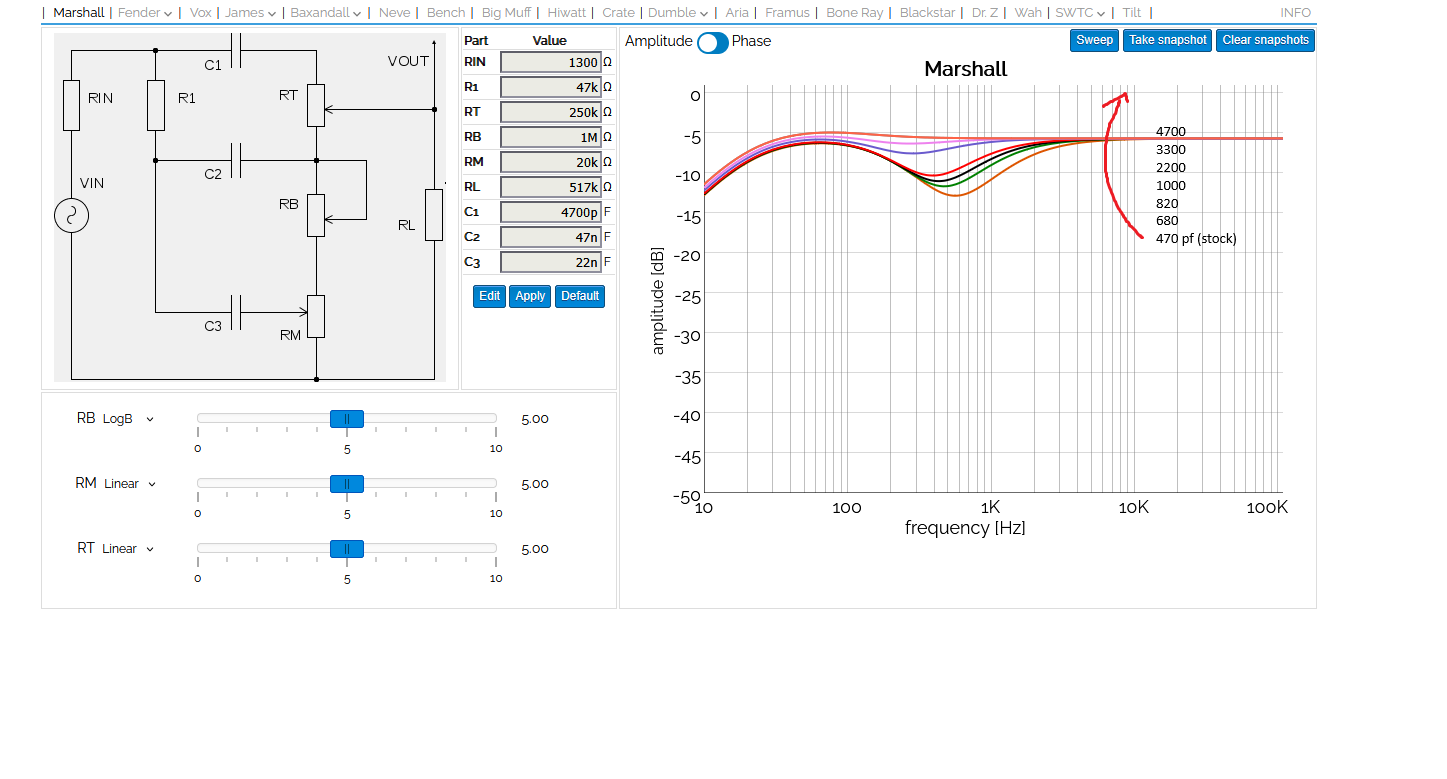Click the RL resistor symbol in schematic

pyautogui.click(x=433, y=214)
